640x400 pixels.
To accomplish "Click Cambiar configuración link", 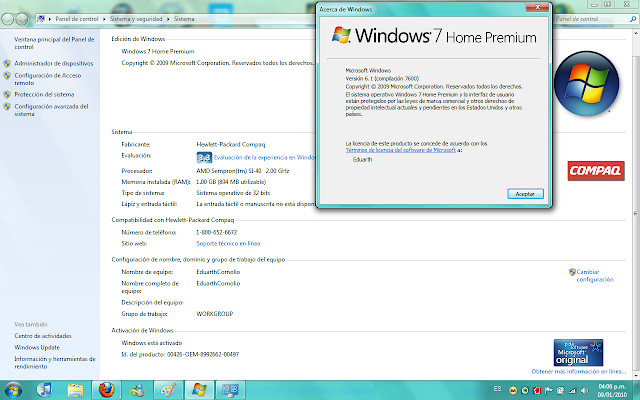I will [x=595, y=276].
